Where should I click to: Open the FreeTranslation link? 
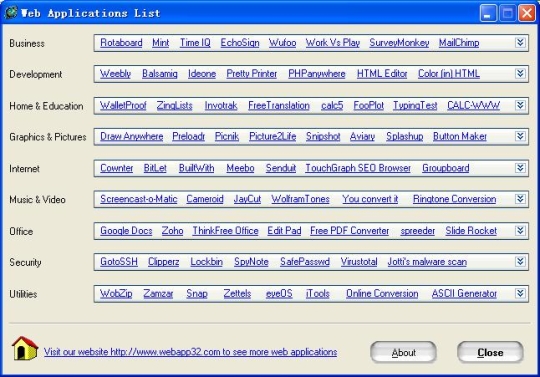(279, 105)
